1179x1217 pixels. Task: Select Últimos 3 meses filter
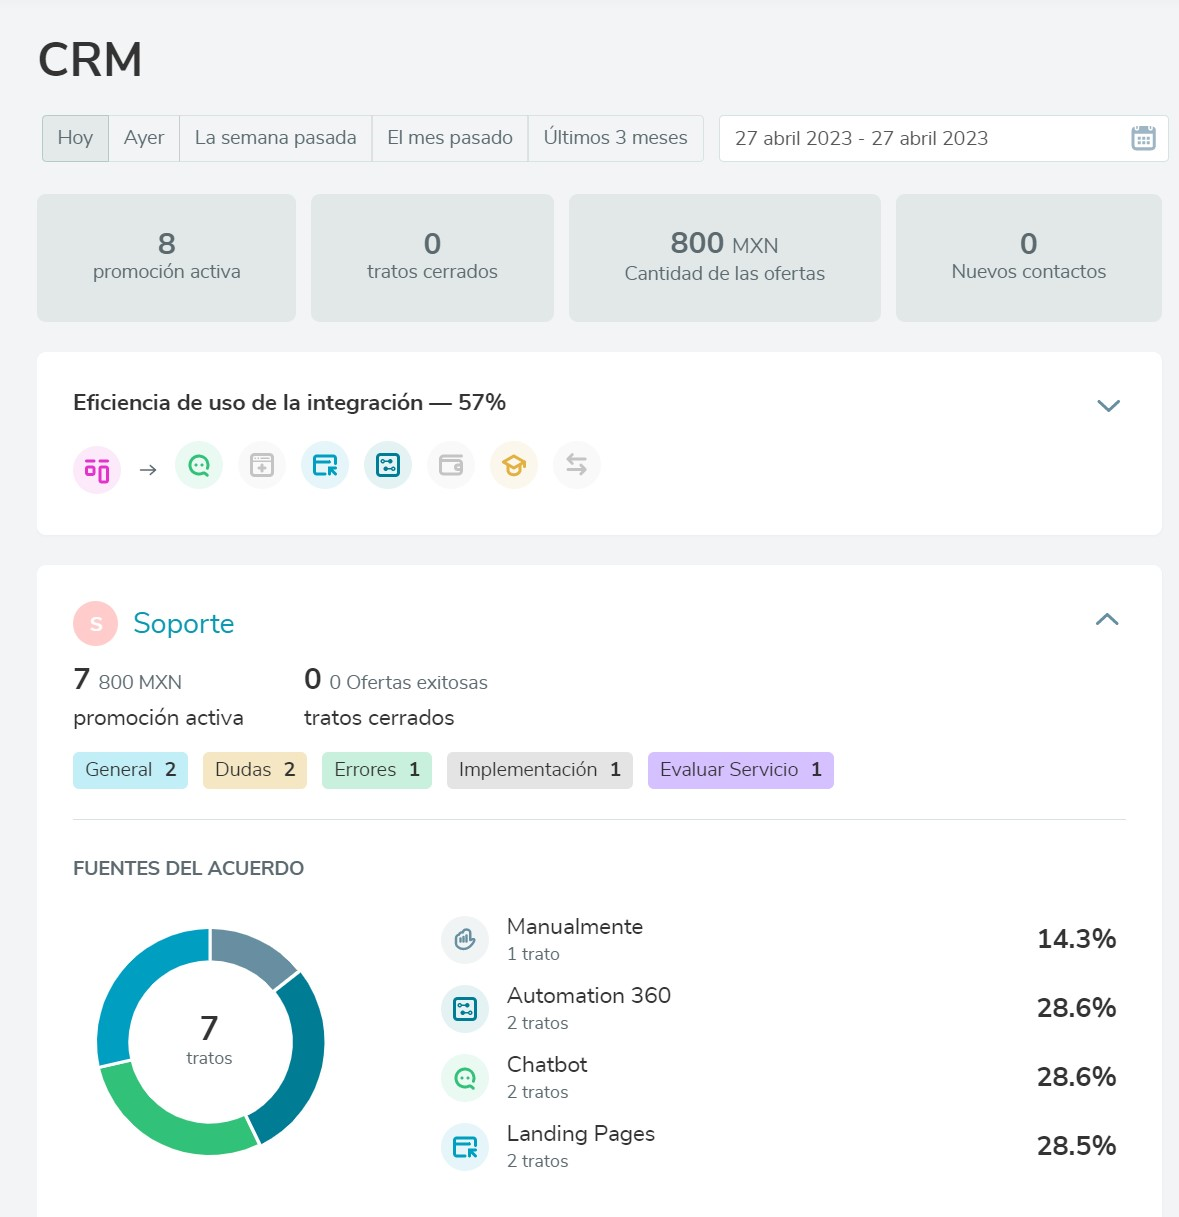[x=615, y=138]
